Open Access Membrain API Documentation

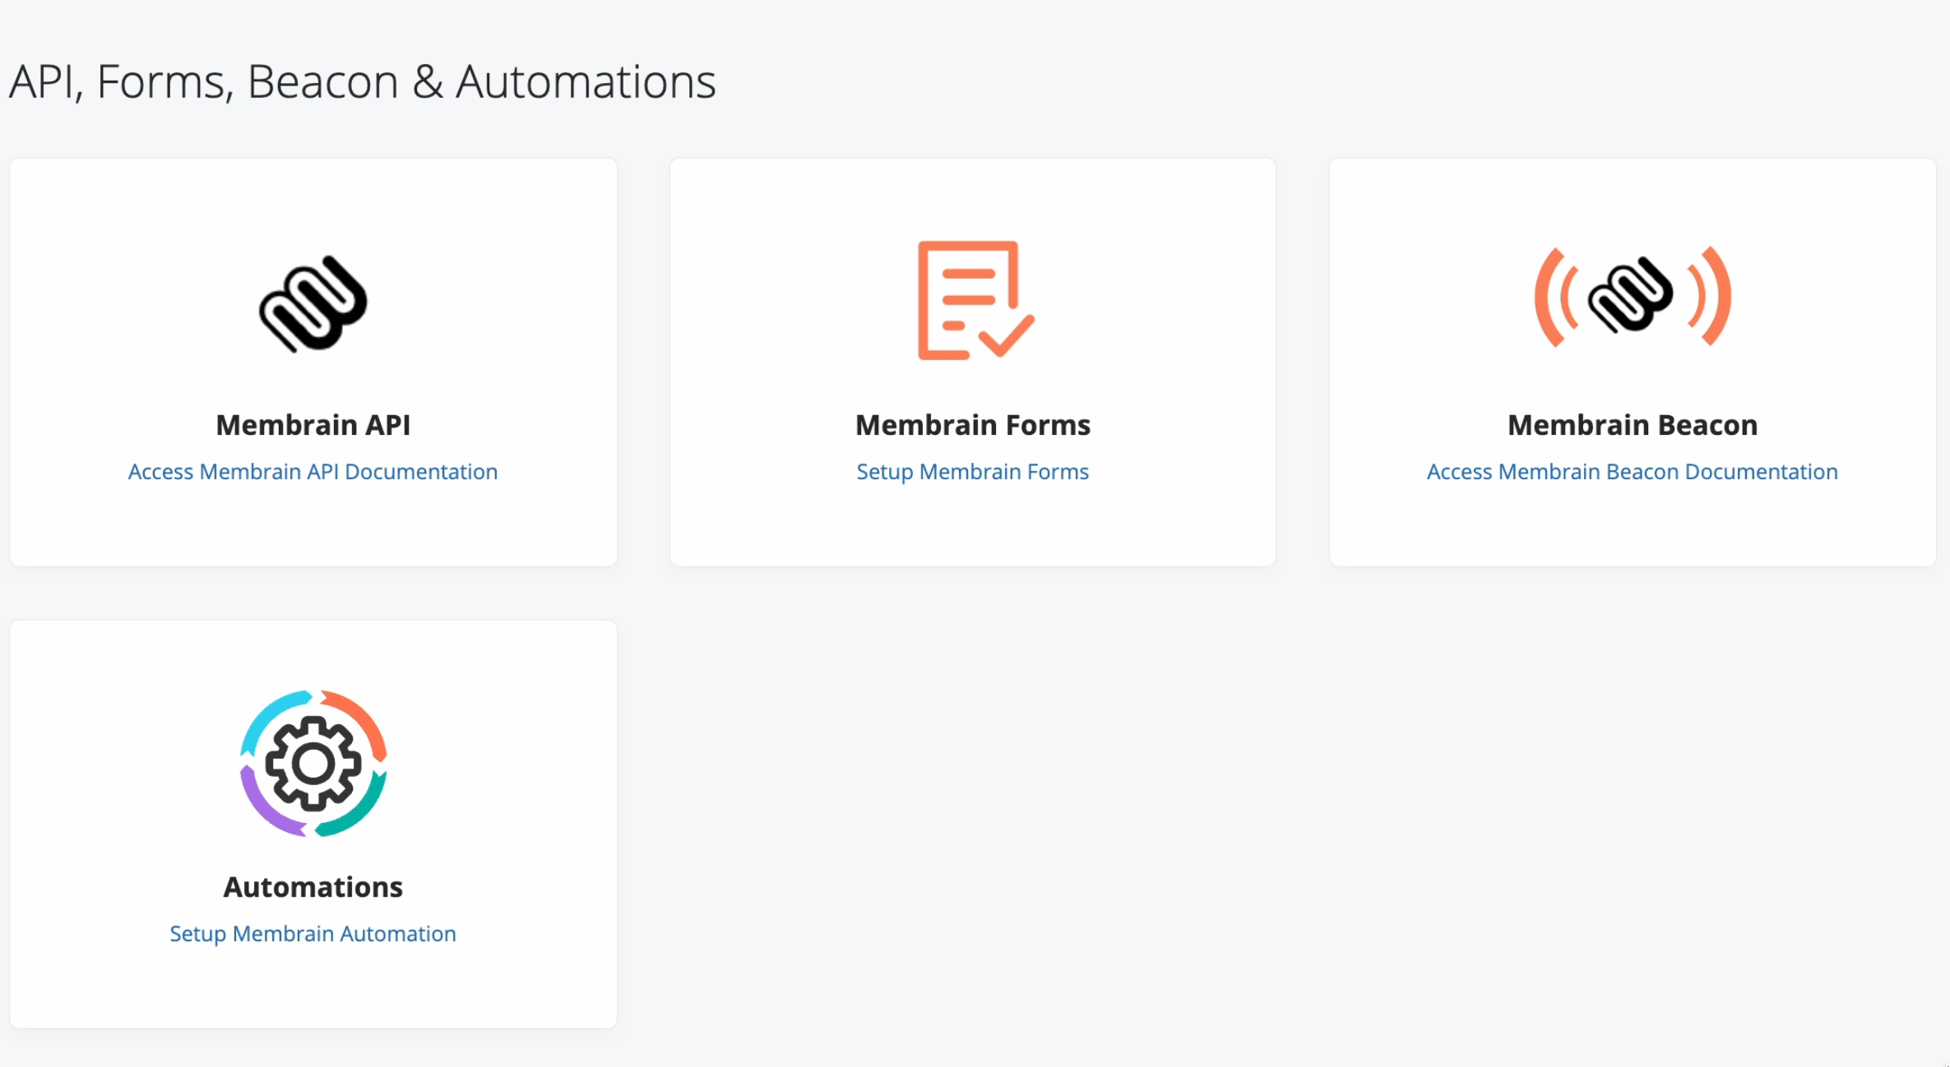click(313, 471)
